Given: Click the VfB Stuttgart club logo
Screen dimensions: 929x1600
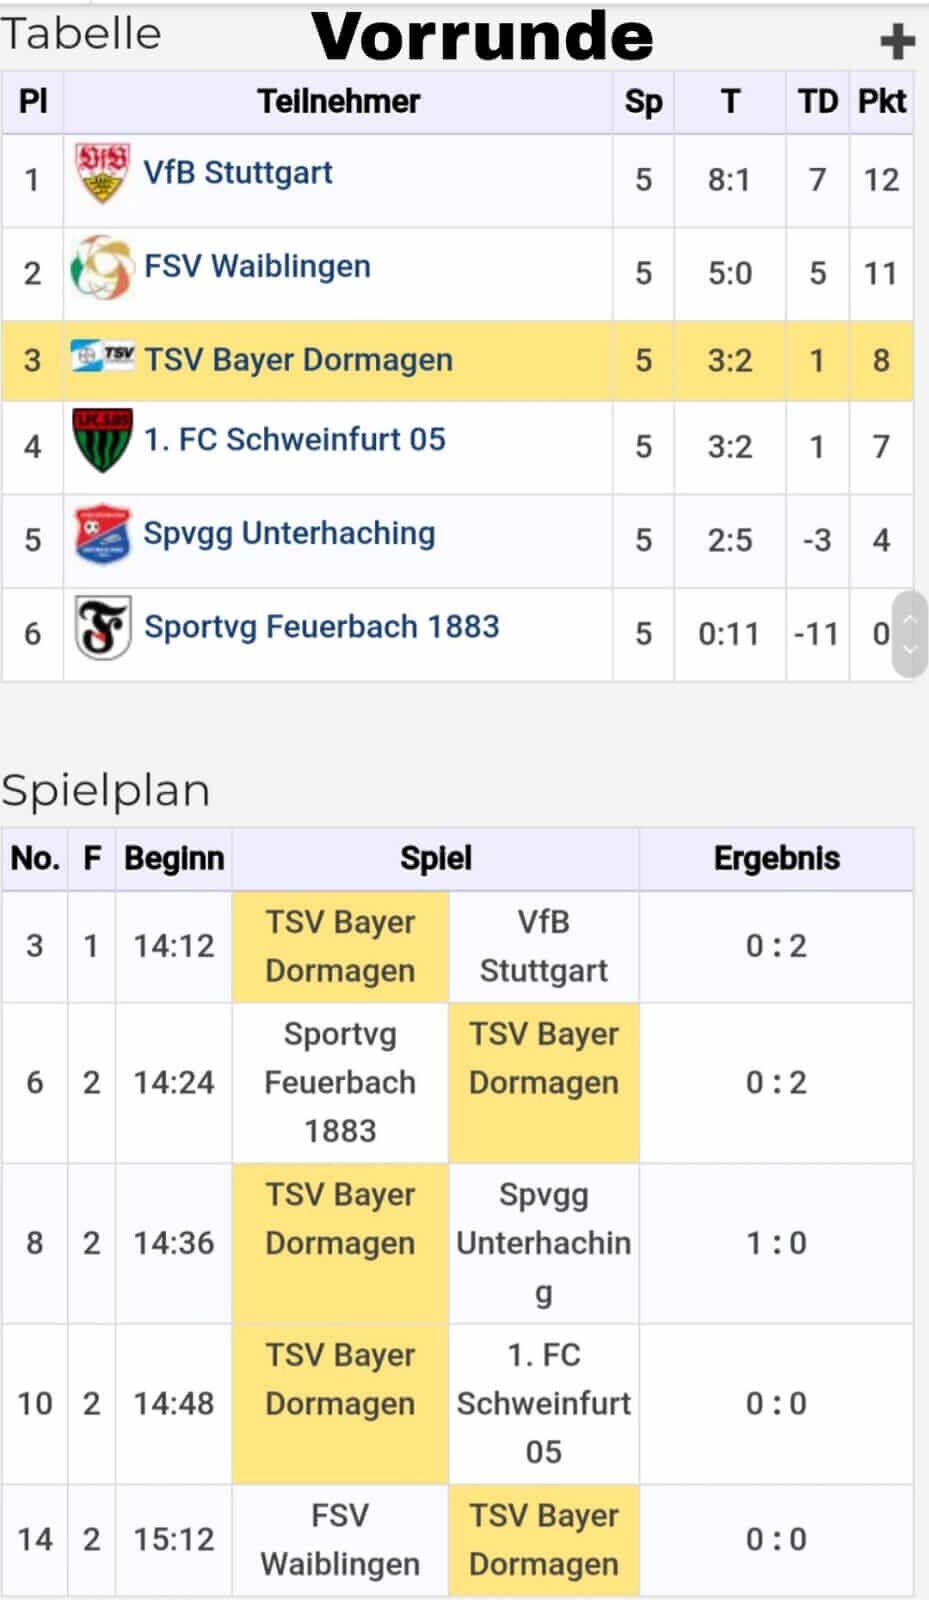Looking at the screenshot, I should [x=103, y=173].
